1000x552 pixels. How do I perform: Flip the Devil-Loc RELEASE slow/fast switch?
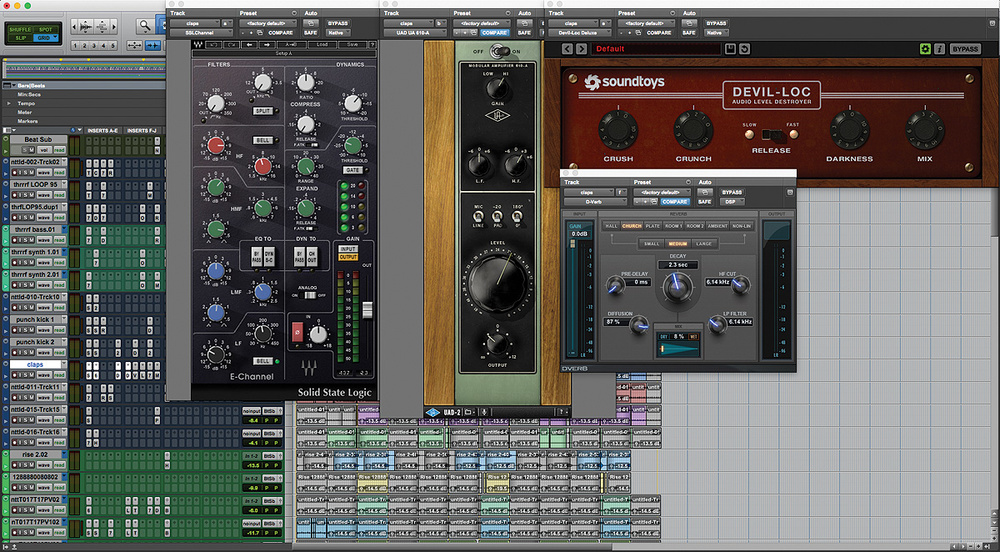pyautogui.click(x=772, y=134)
